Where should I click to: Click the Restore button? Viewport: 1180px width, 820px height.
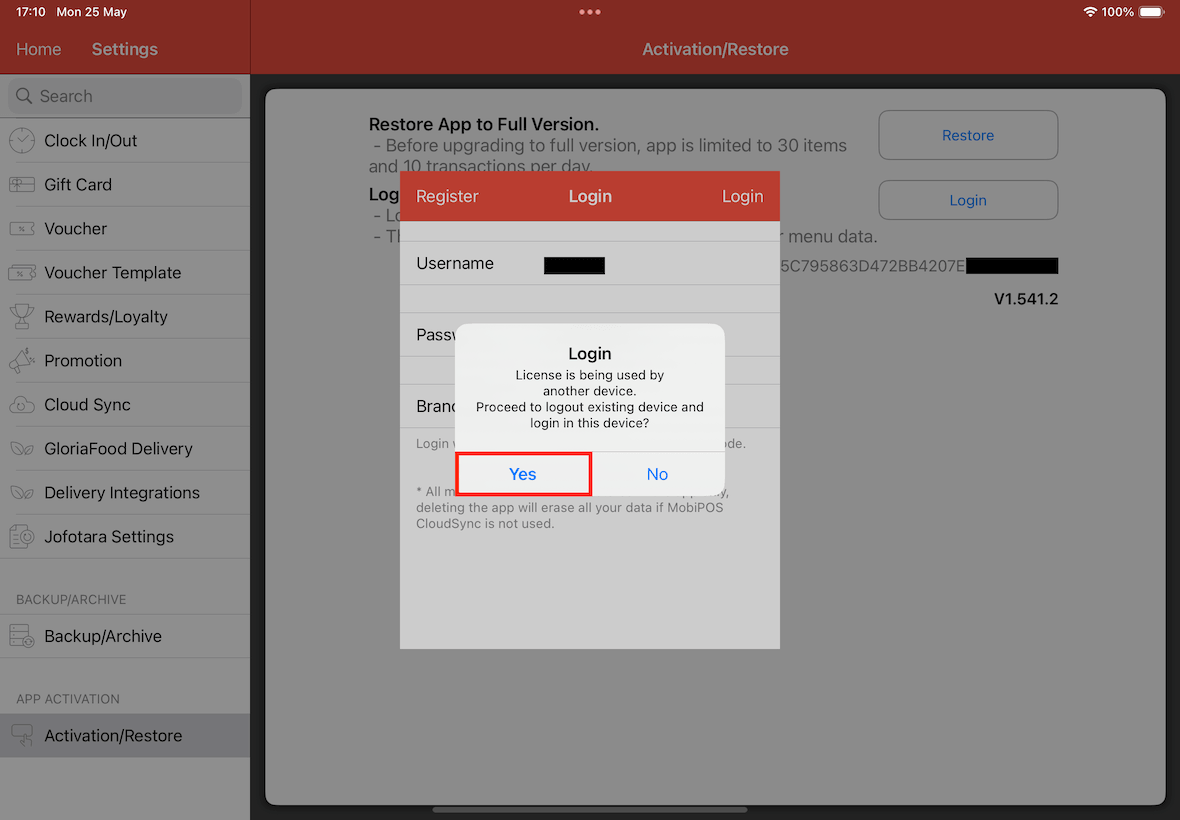(968, 135)
